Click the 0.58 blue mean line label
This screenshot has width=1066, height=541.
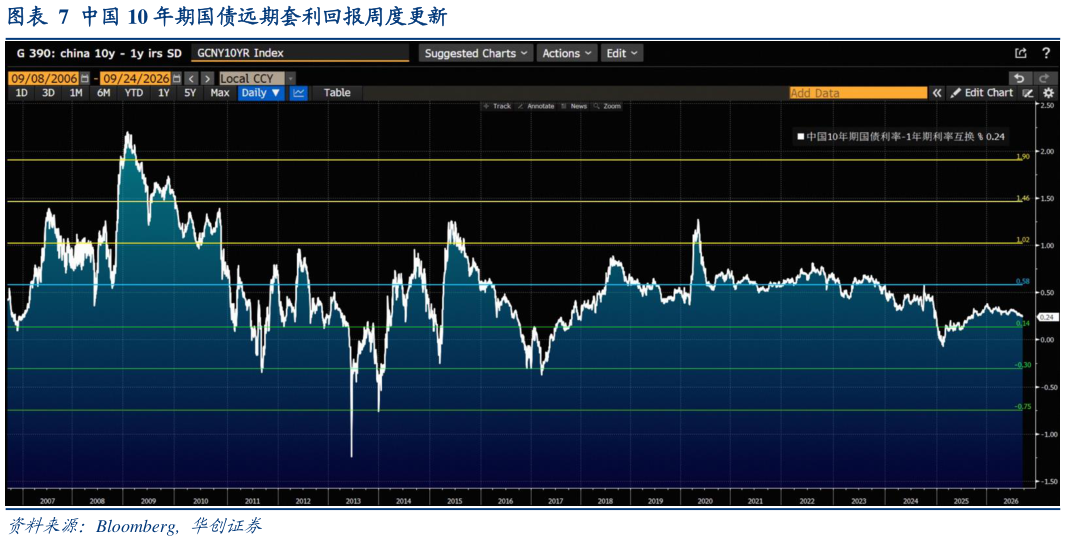(x=1022, y=281)
